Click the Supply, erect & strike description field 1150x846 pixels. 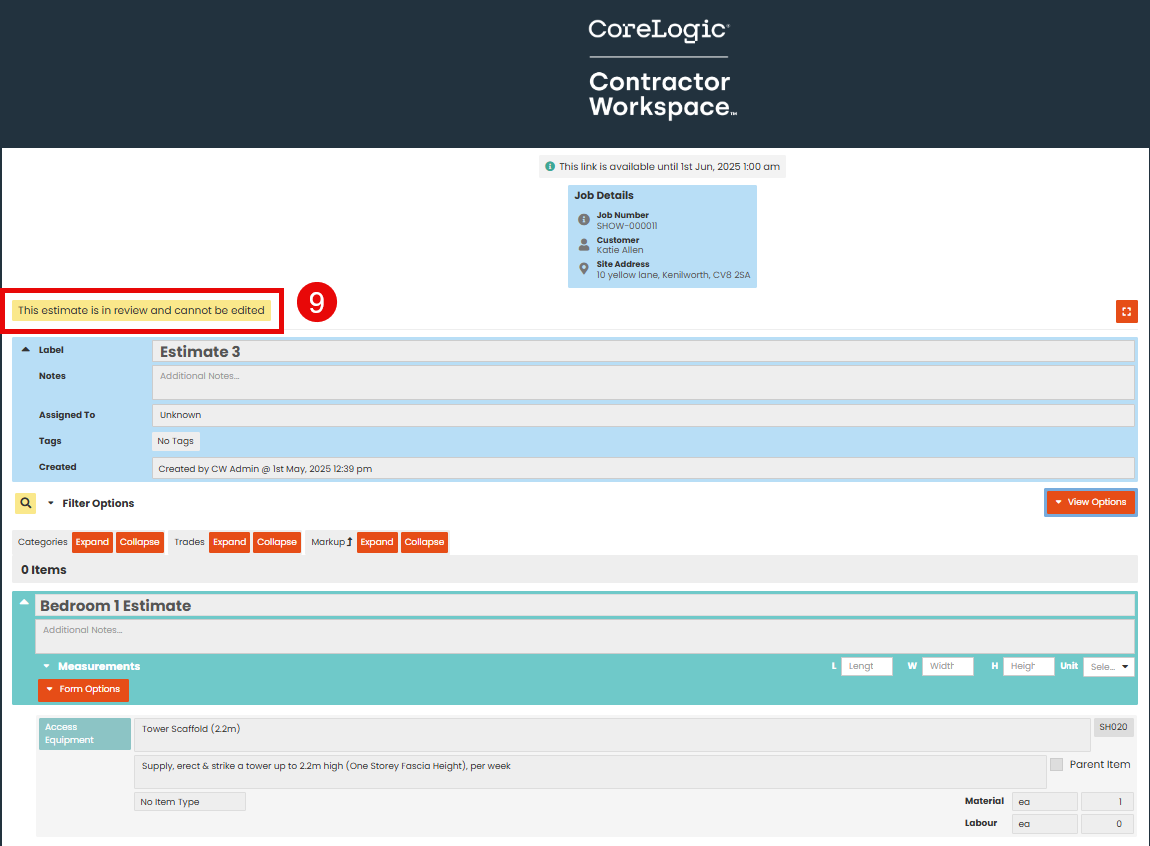[590, 772]
